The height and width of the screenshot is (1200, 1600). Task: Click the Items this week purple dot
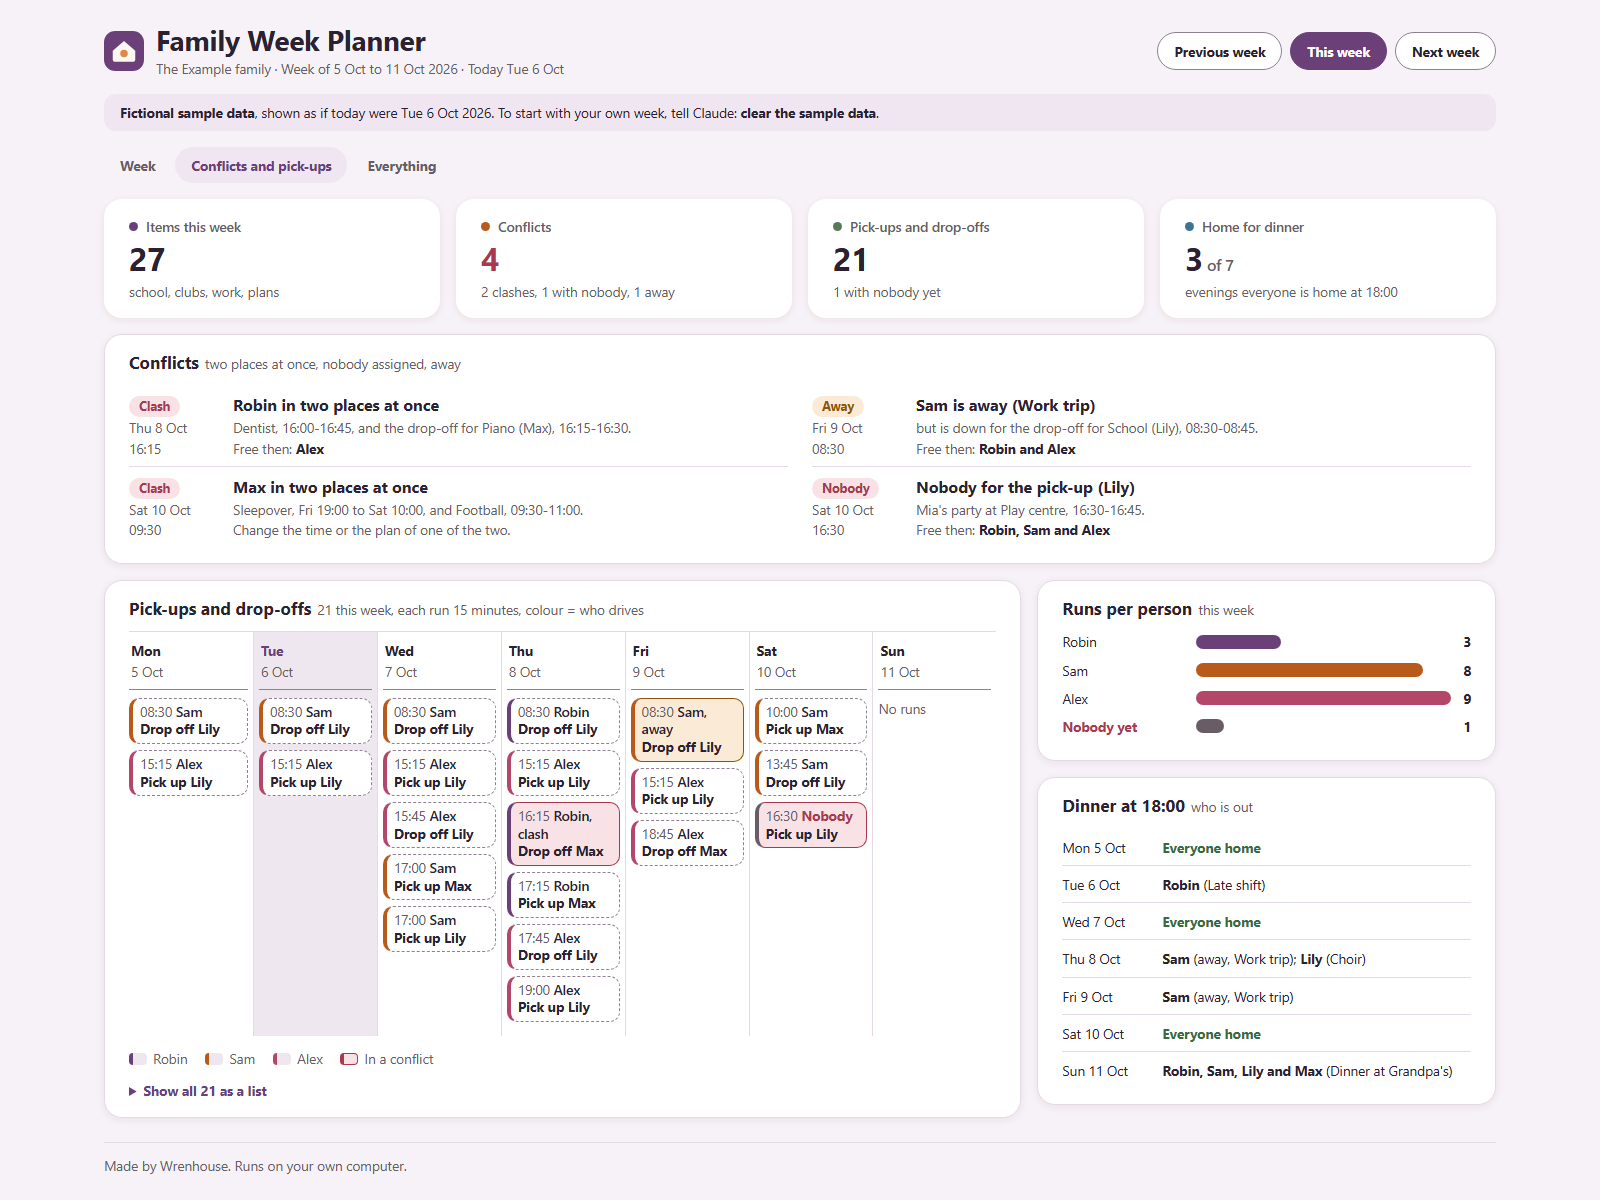[x=134, y=227]
